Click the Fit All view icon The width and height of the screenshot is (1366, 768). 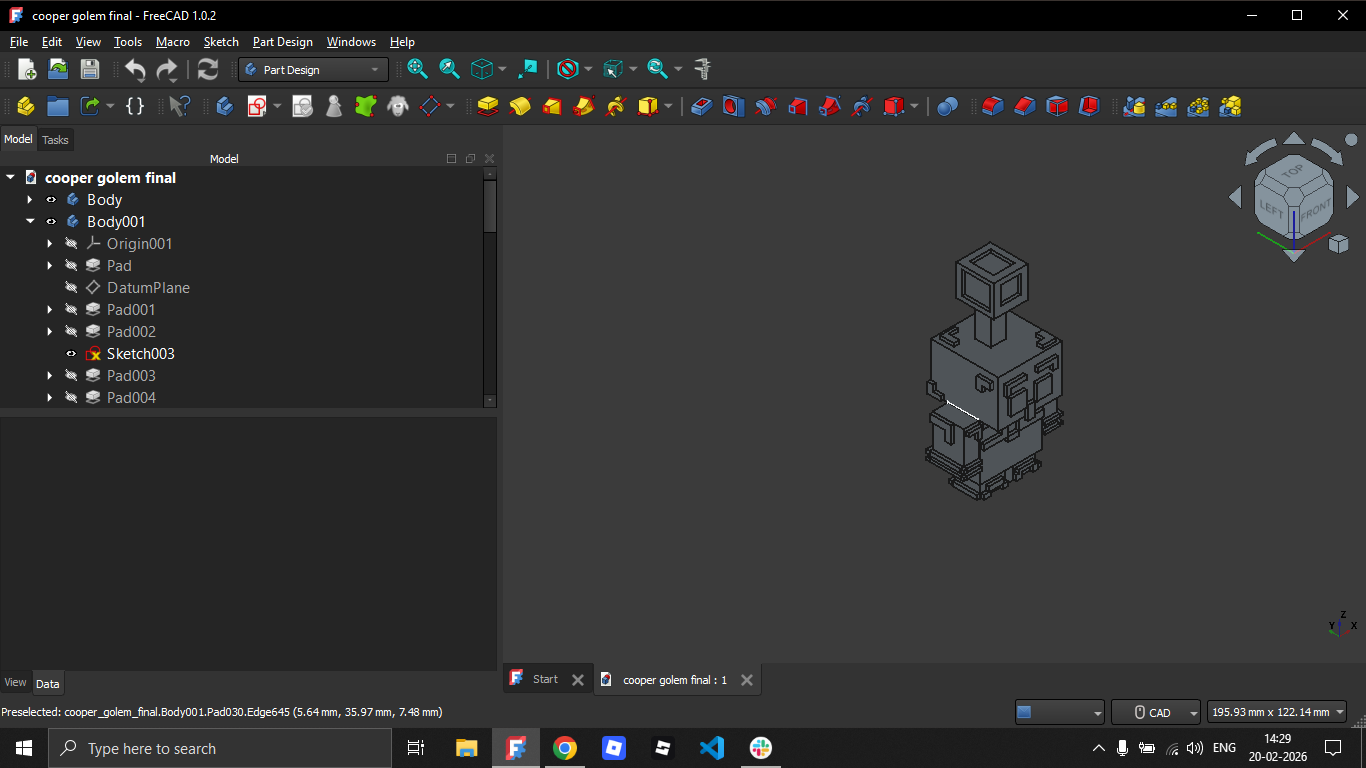pos(417,69)
